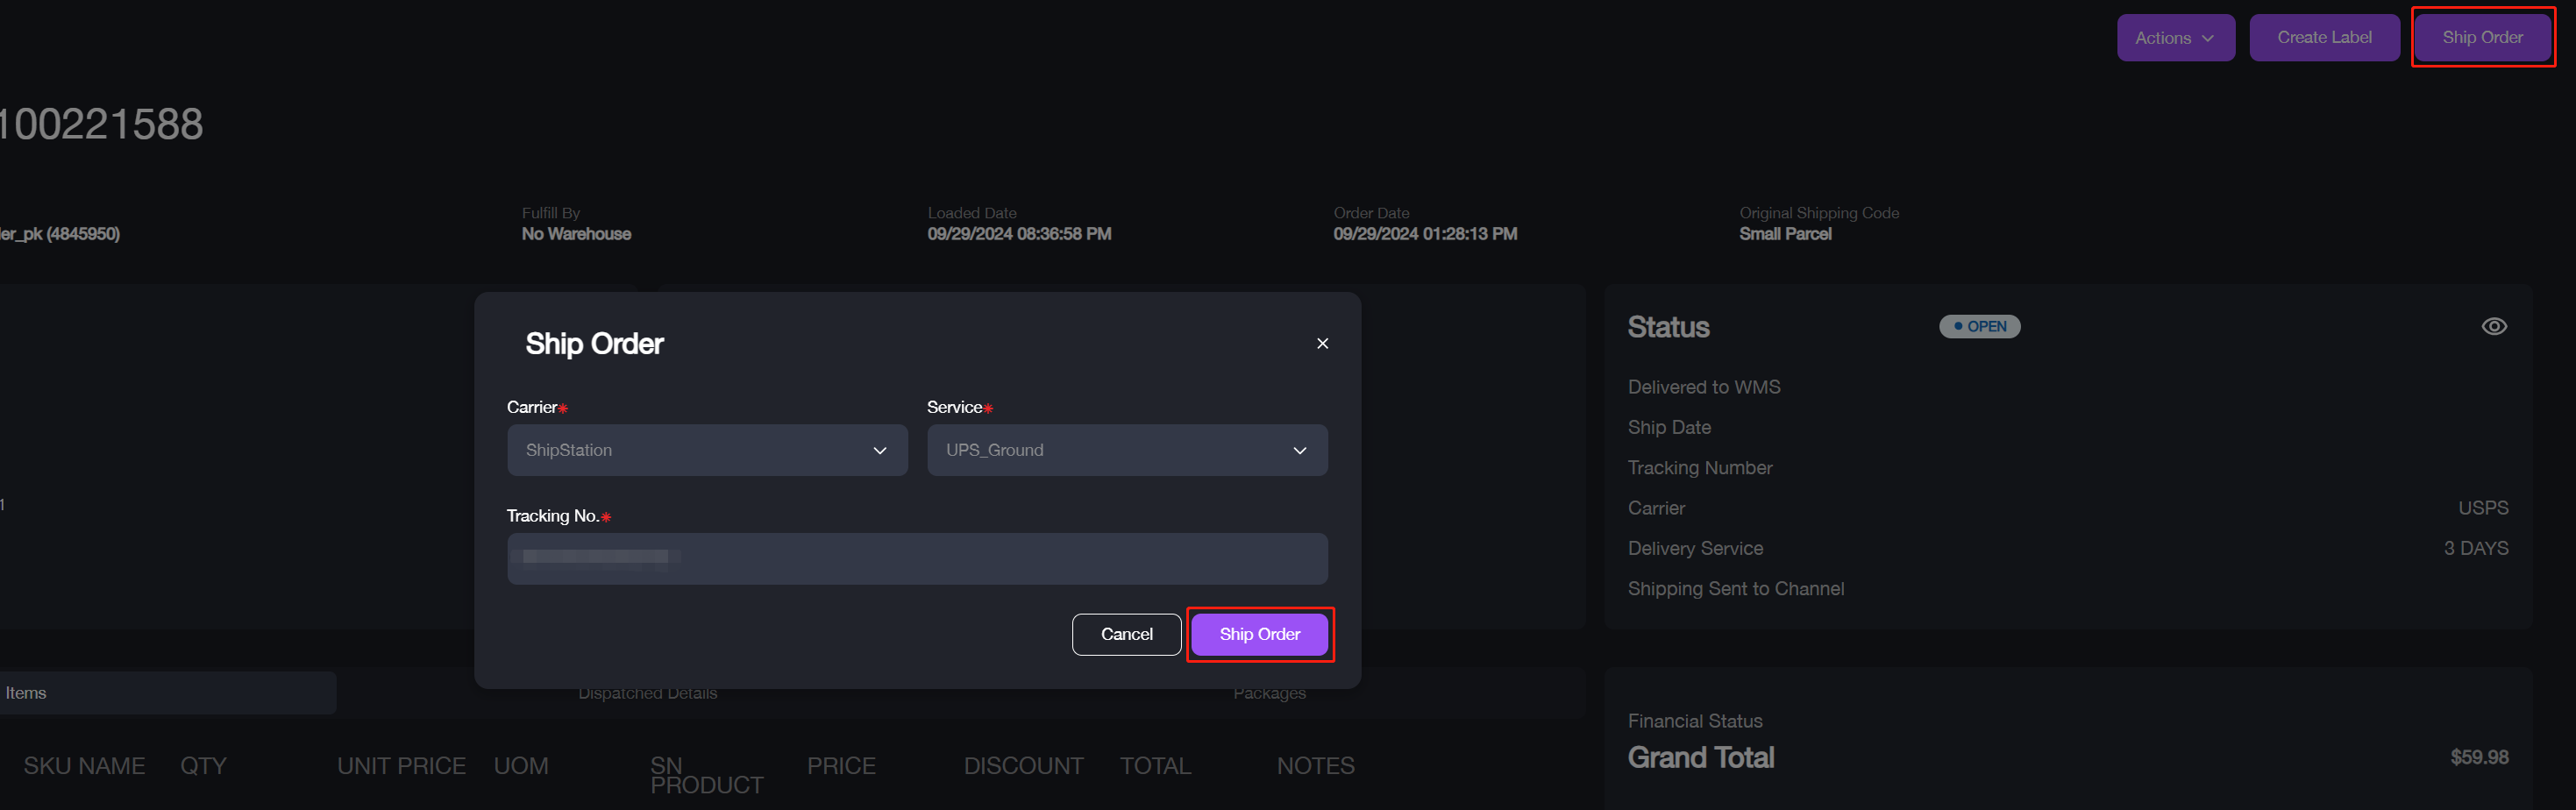The width and height of the screenshot is (2576, 810).
Task: Switch to the Packages tab
Action: (x=1269, y=692)
